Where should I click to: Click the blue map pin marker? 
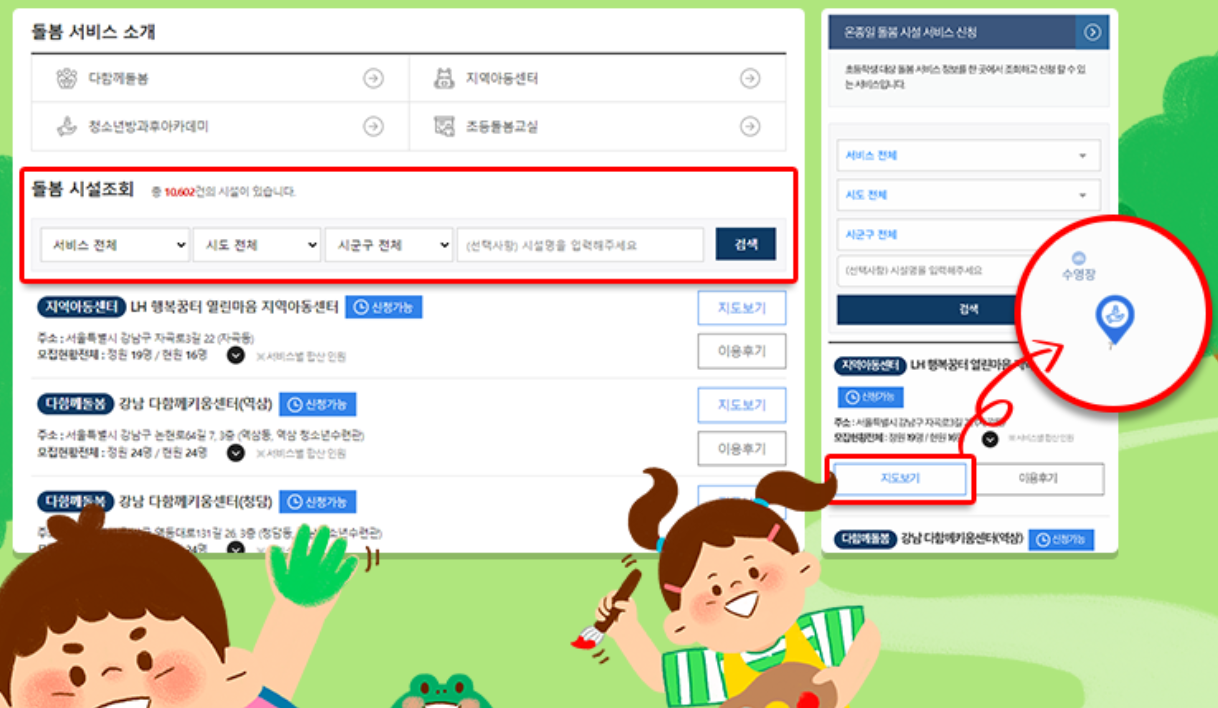pos(1114,319)
